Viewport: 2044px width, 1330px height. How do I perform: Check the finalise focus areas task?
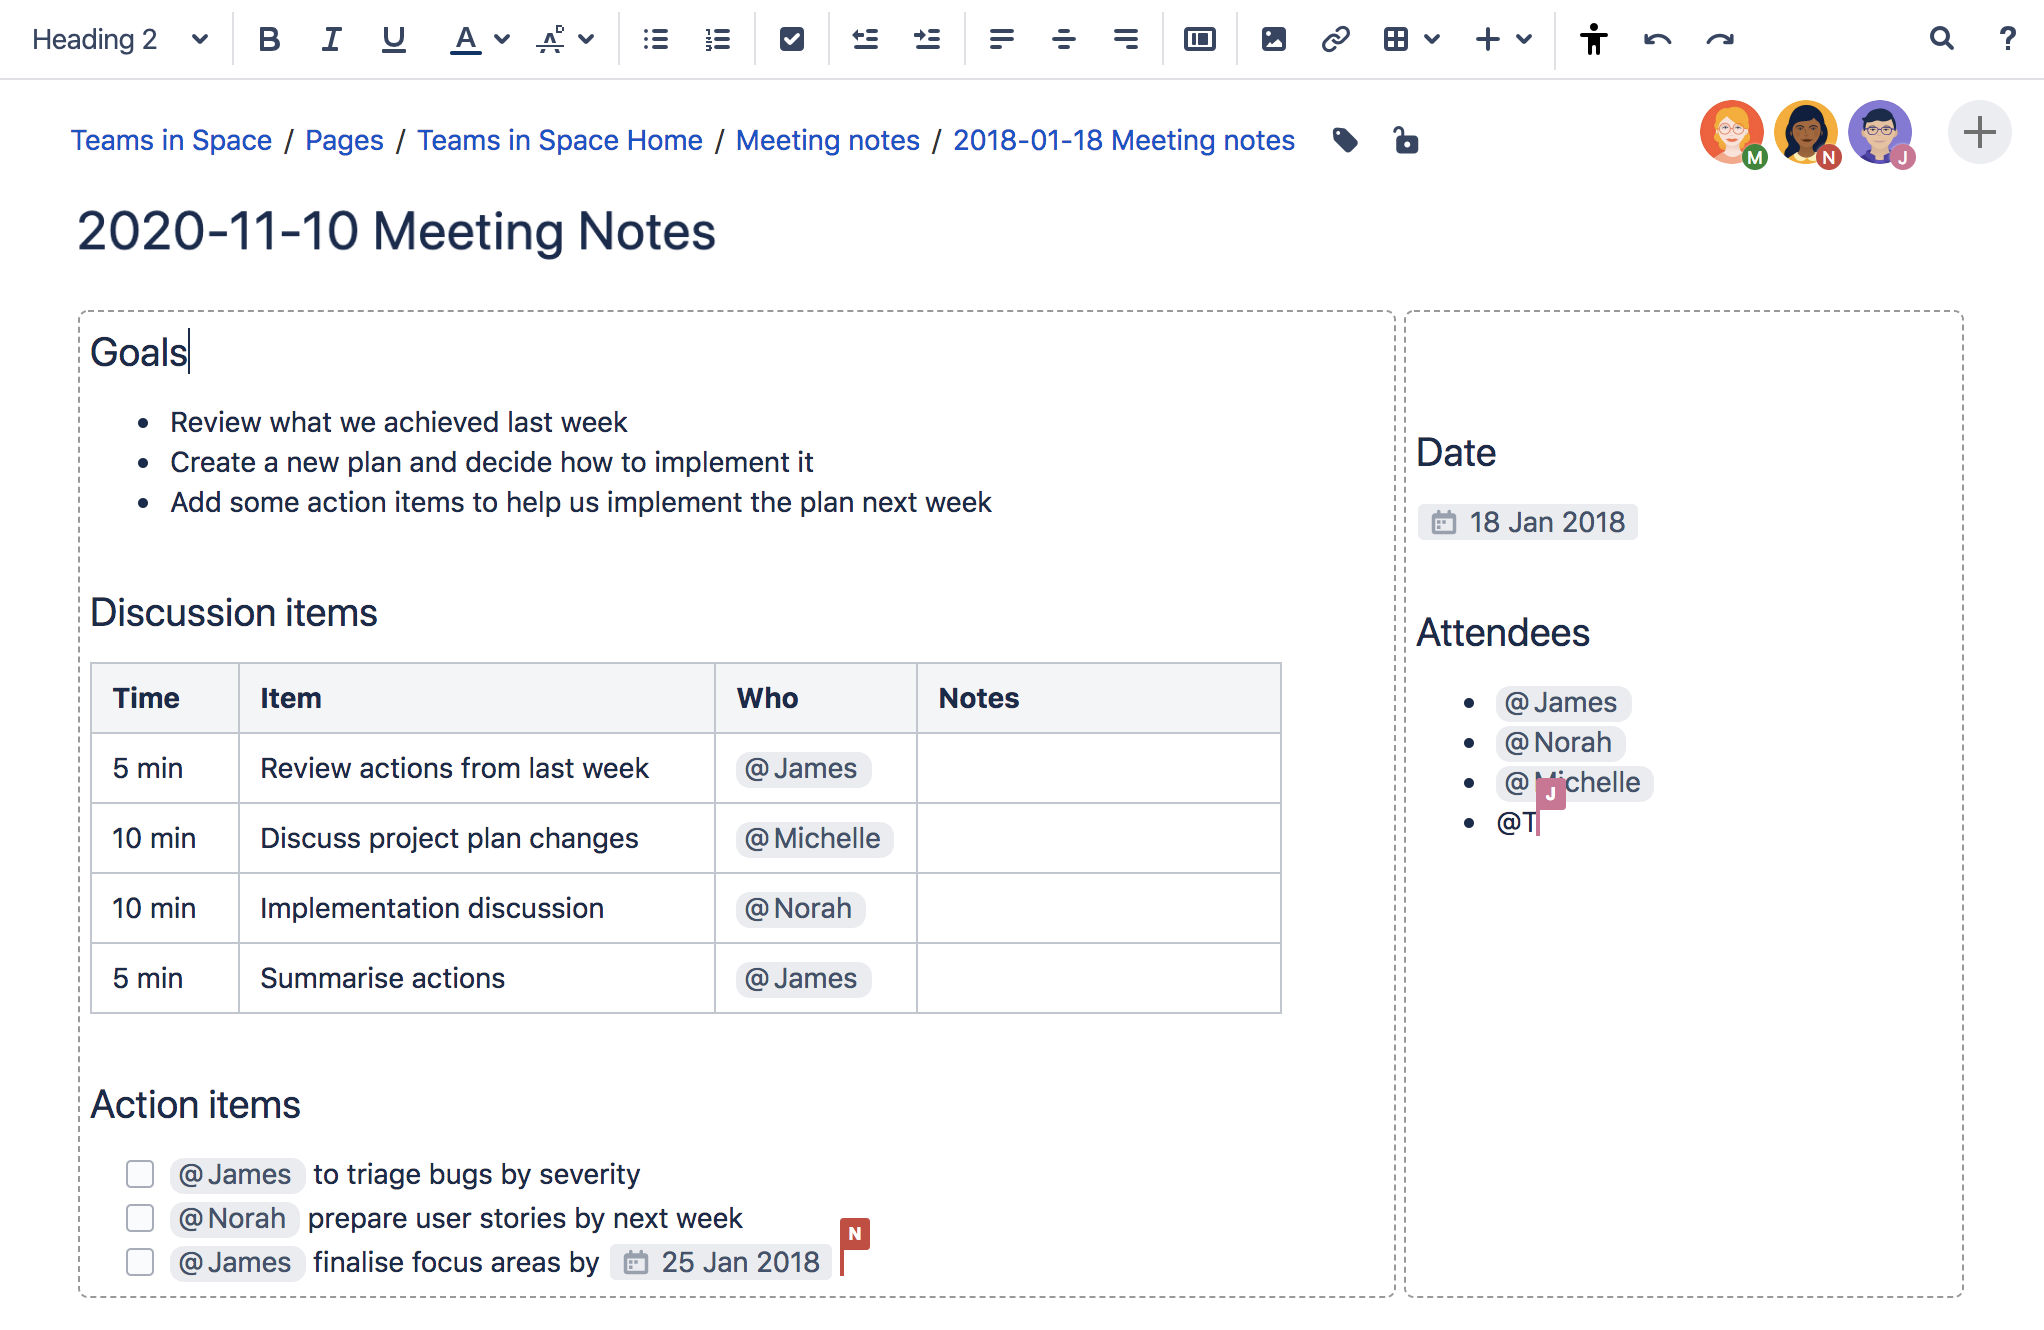point(140,1262)
